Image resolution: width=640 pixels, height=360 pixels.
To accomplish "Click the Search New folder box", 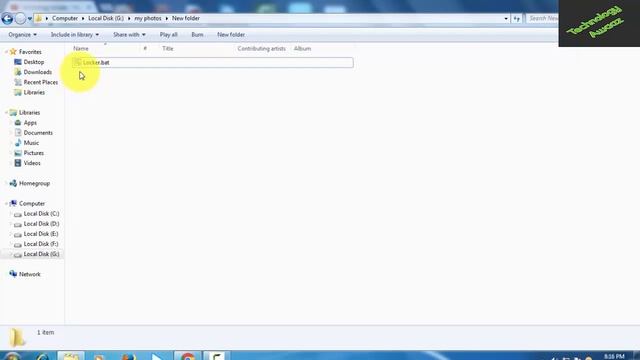I will point(542,18).
